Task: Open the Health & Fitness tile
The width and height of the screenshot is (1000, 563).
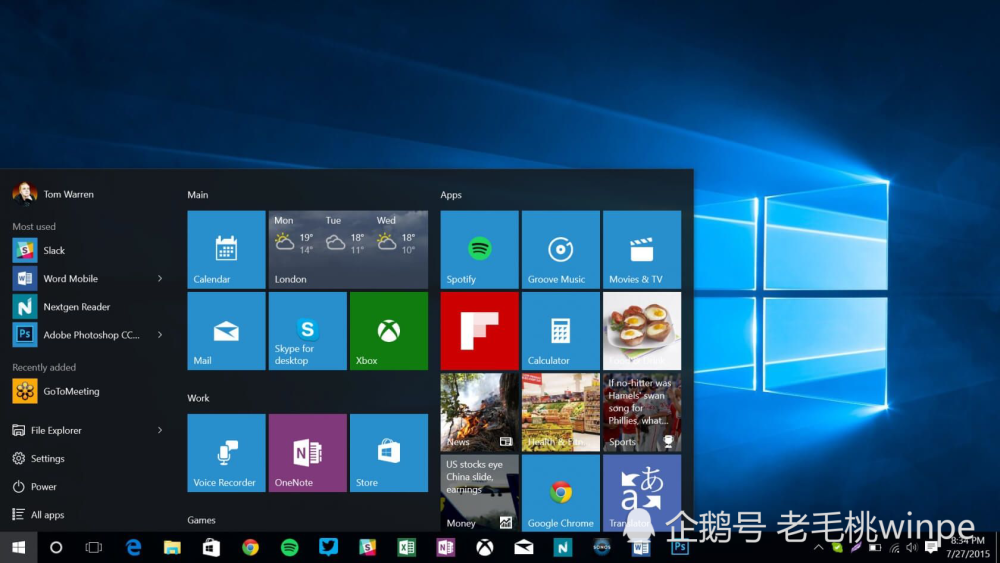Action: 561,413
